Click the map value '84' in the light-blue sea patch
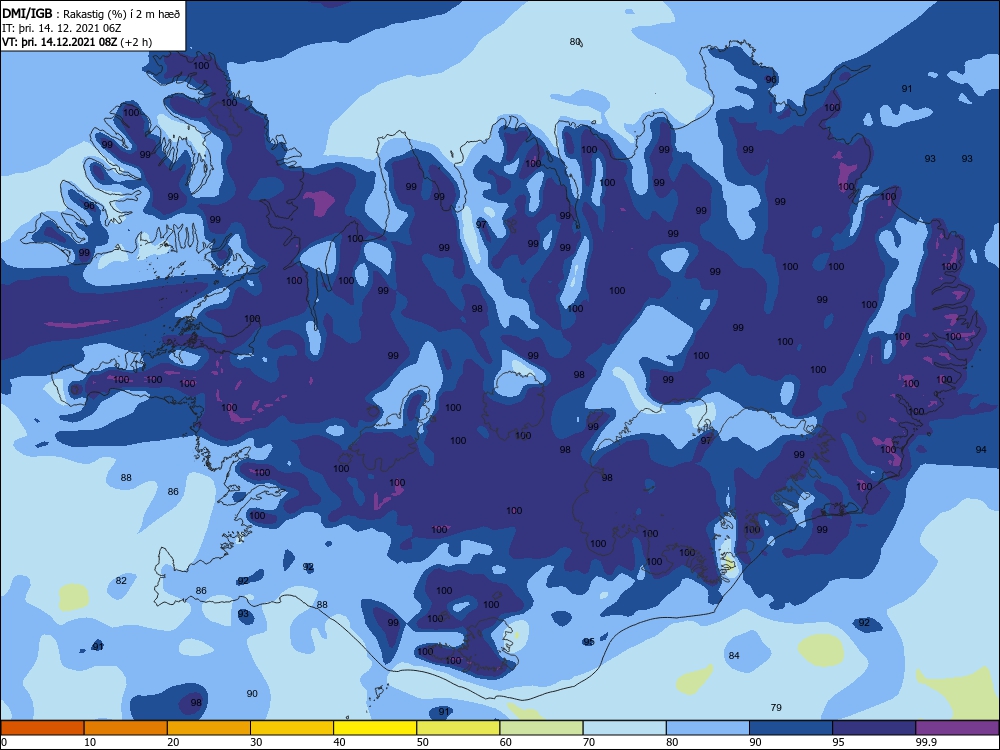 pyautogui.click(x=734, y=655)
